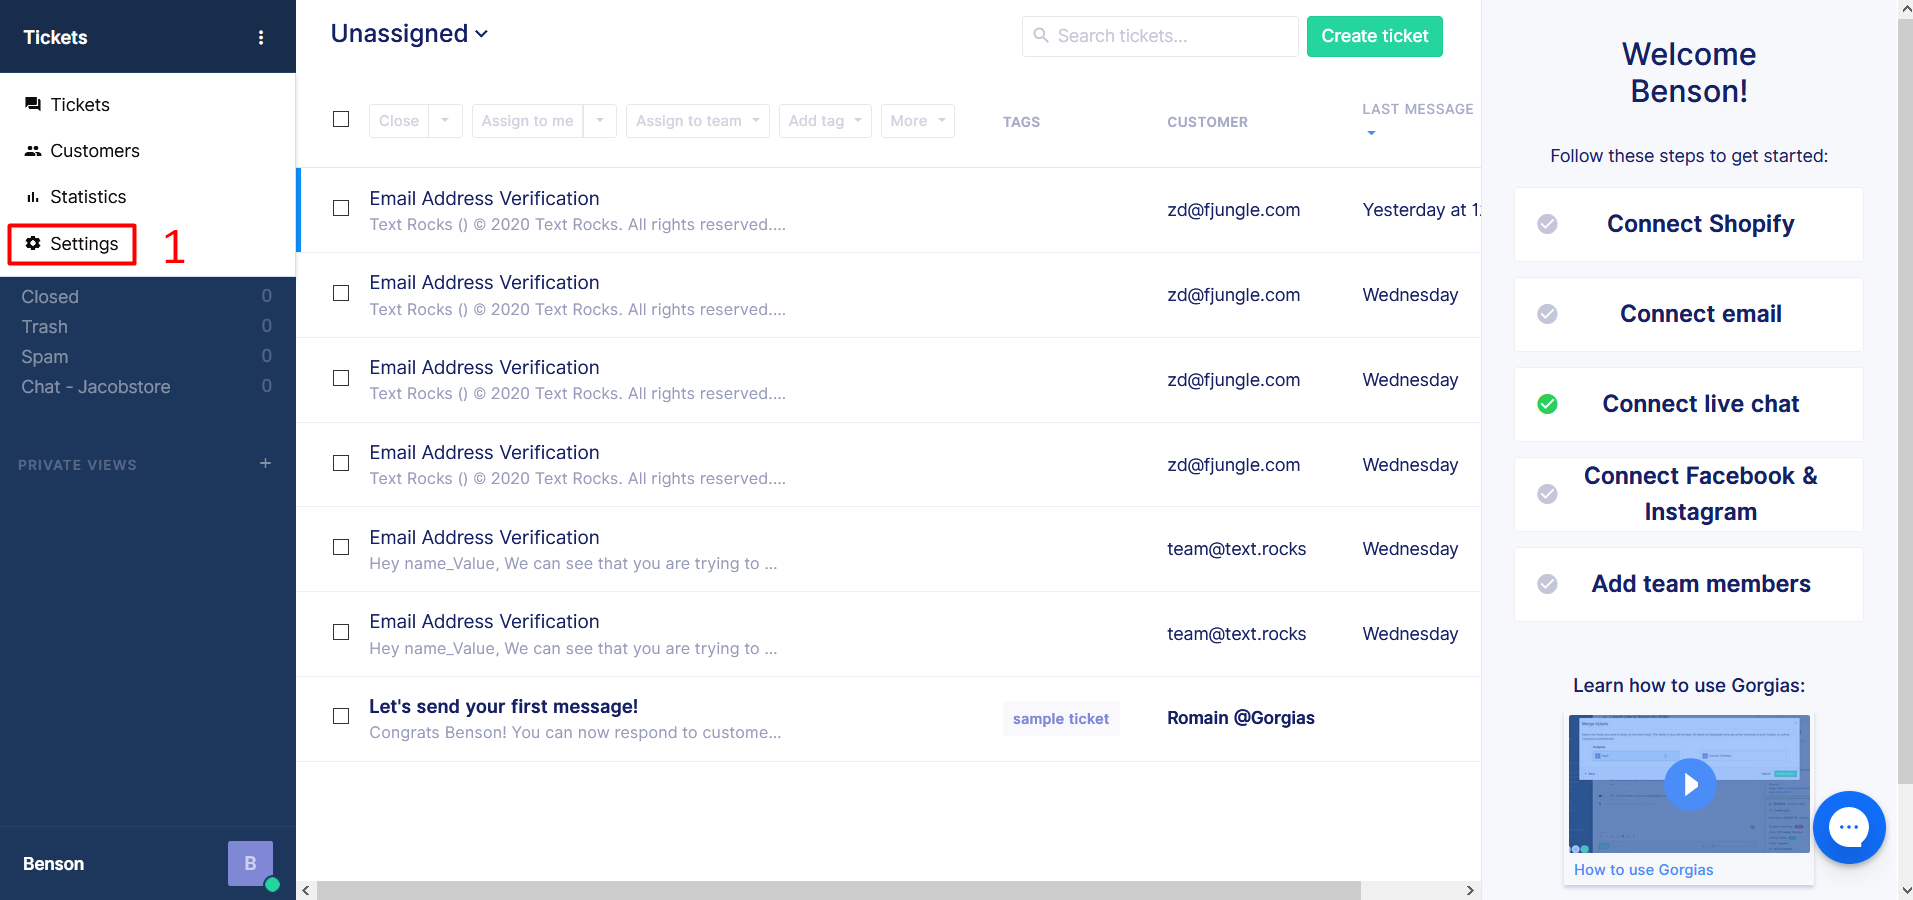This screenshot has width=1913, height=900.
Task: Tick the select-all tickets checkbox
Action: click(341, 120)
